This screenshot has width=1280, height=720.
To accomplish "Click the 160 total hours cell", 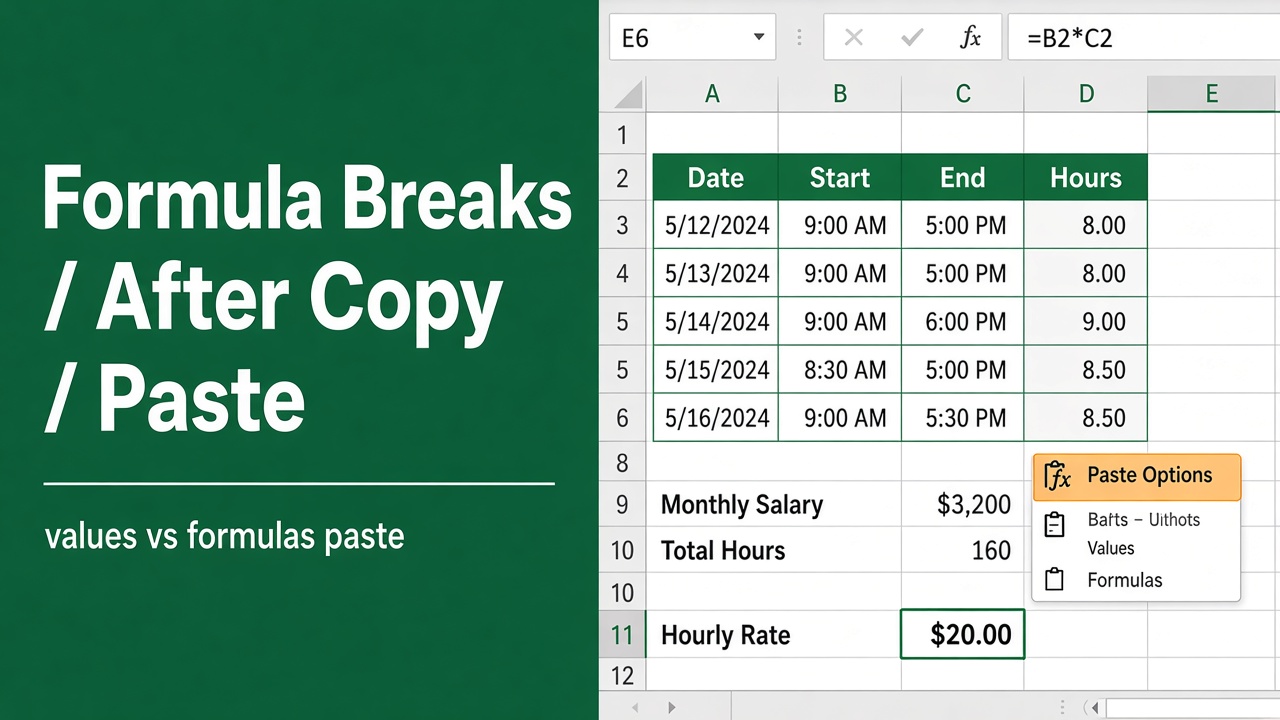I will [963, 550].
